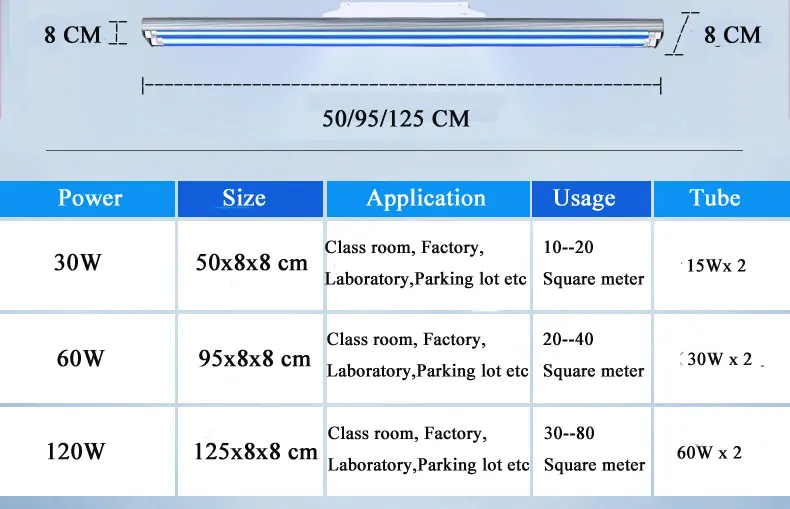Click the 8 CM height label at left

coord(72,35)
